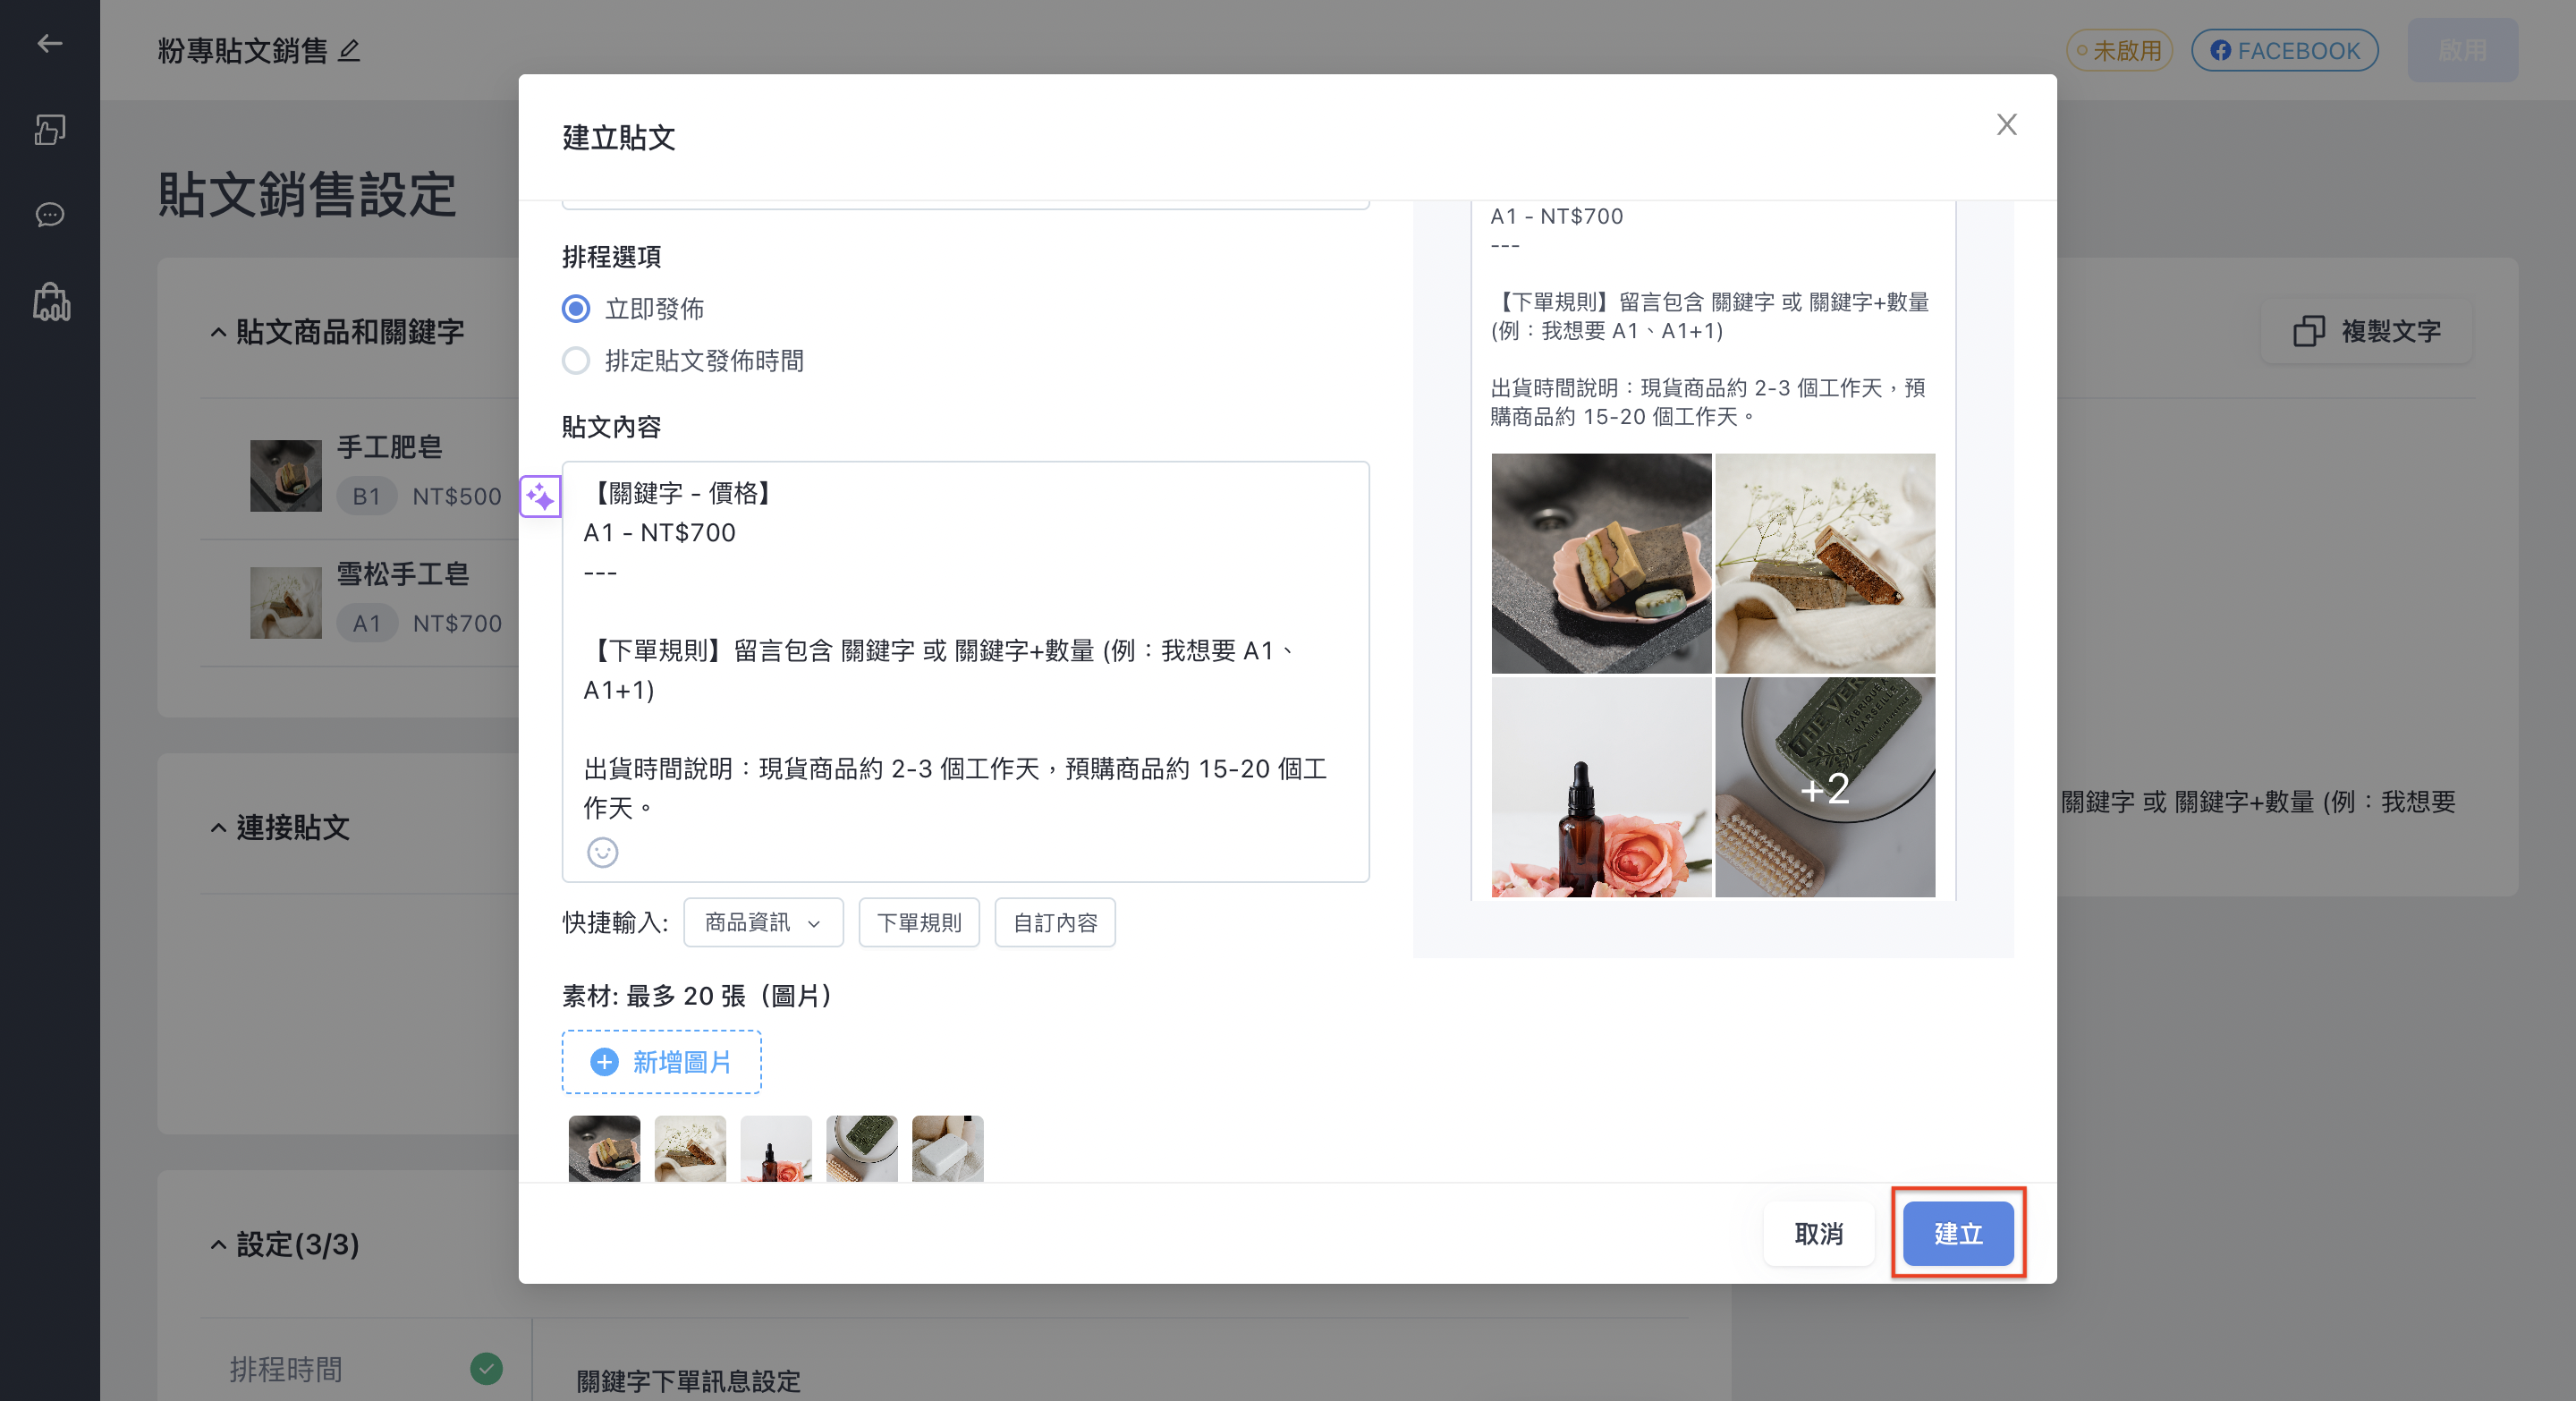Click the 手工肥皂 product name
The width and height of the screenshot is (2576, 1401).
(389, 447)
